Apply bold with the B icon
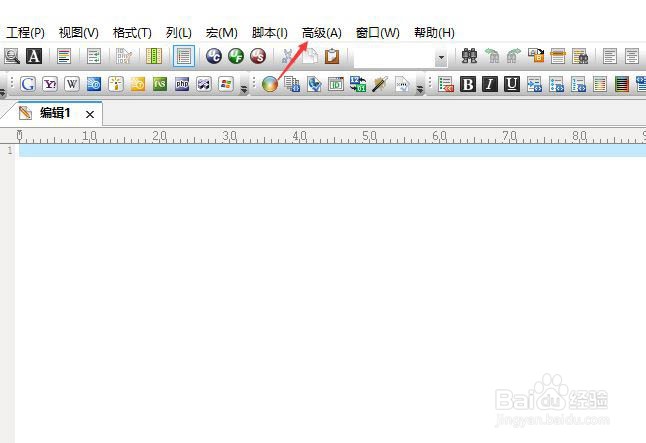 click(468, 84)
